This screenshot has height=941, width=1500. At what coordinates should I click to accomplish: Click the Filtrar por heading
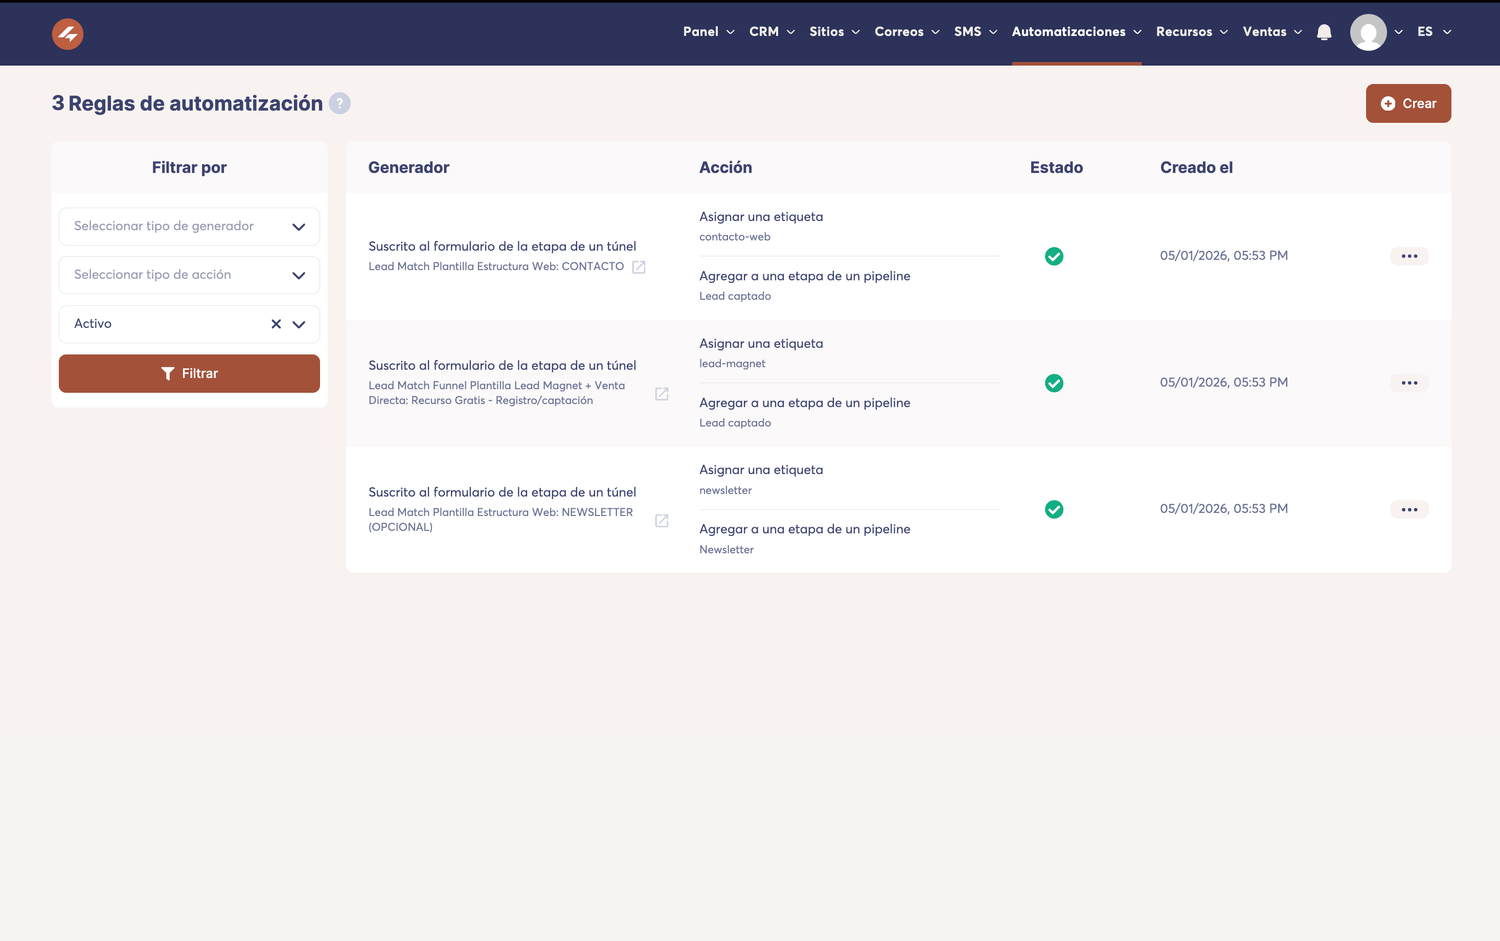click(189, 167)
